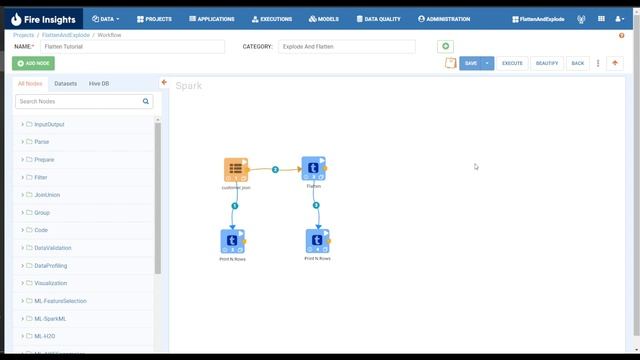Click the SAVE button

point(471,63)
